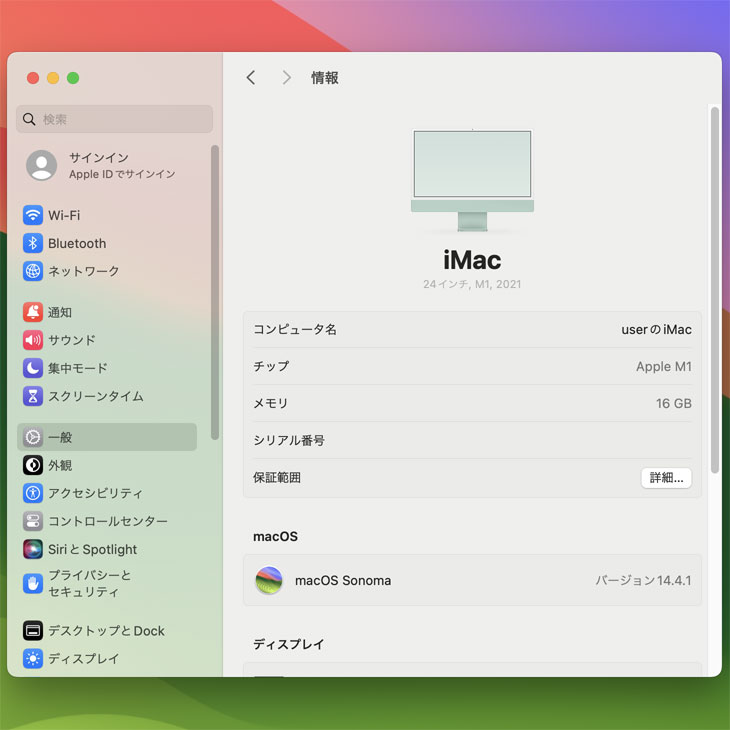Open the Wi-Fi settings icon

[33, 215]
